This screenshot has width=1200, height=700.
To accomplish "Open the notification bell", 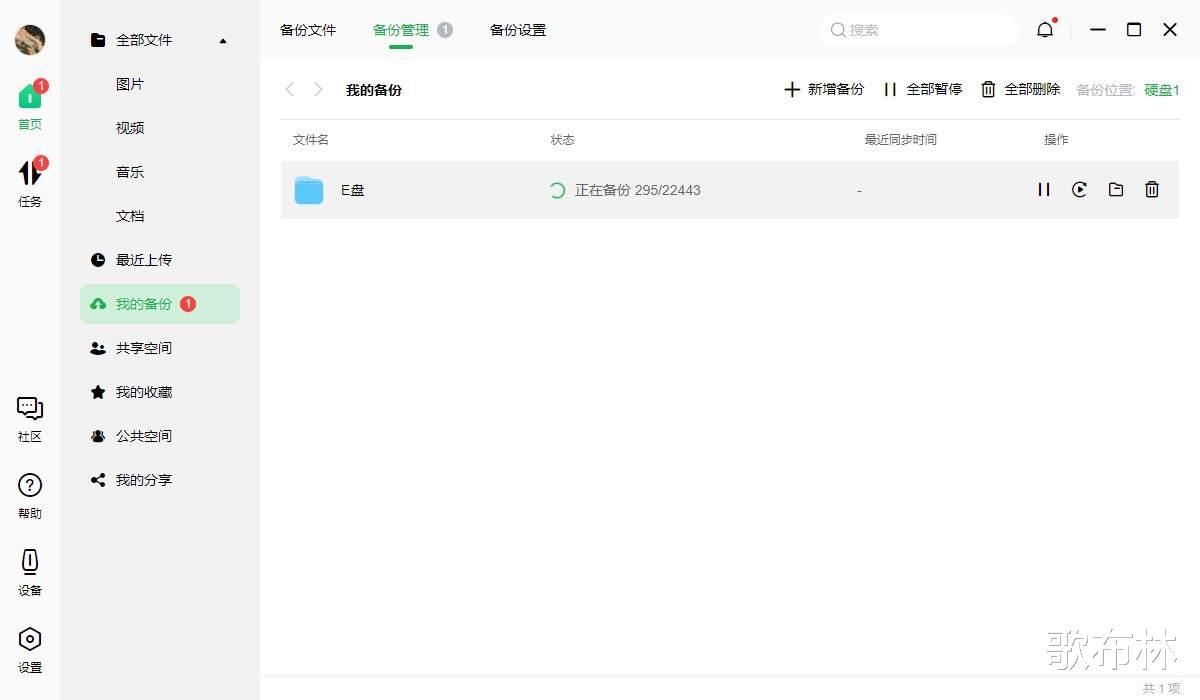I will tap(1044, 29).
